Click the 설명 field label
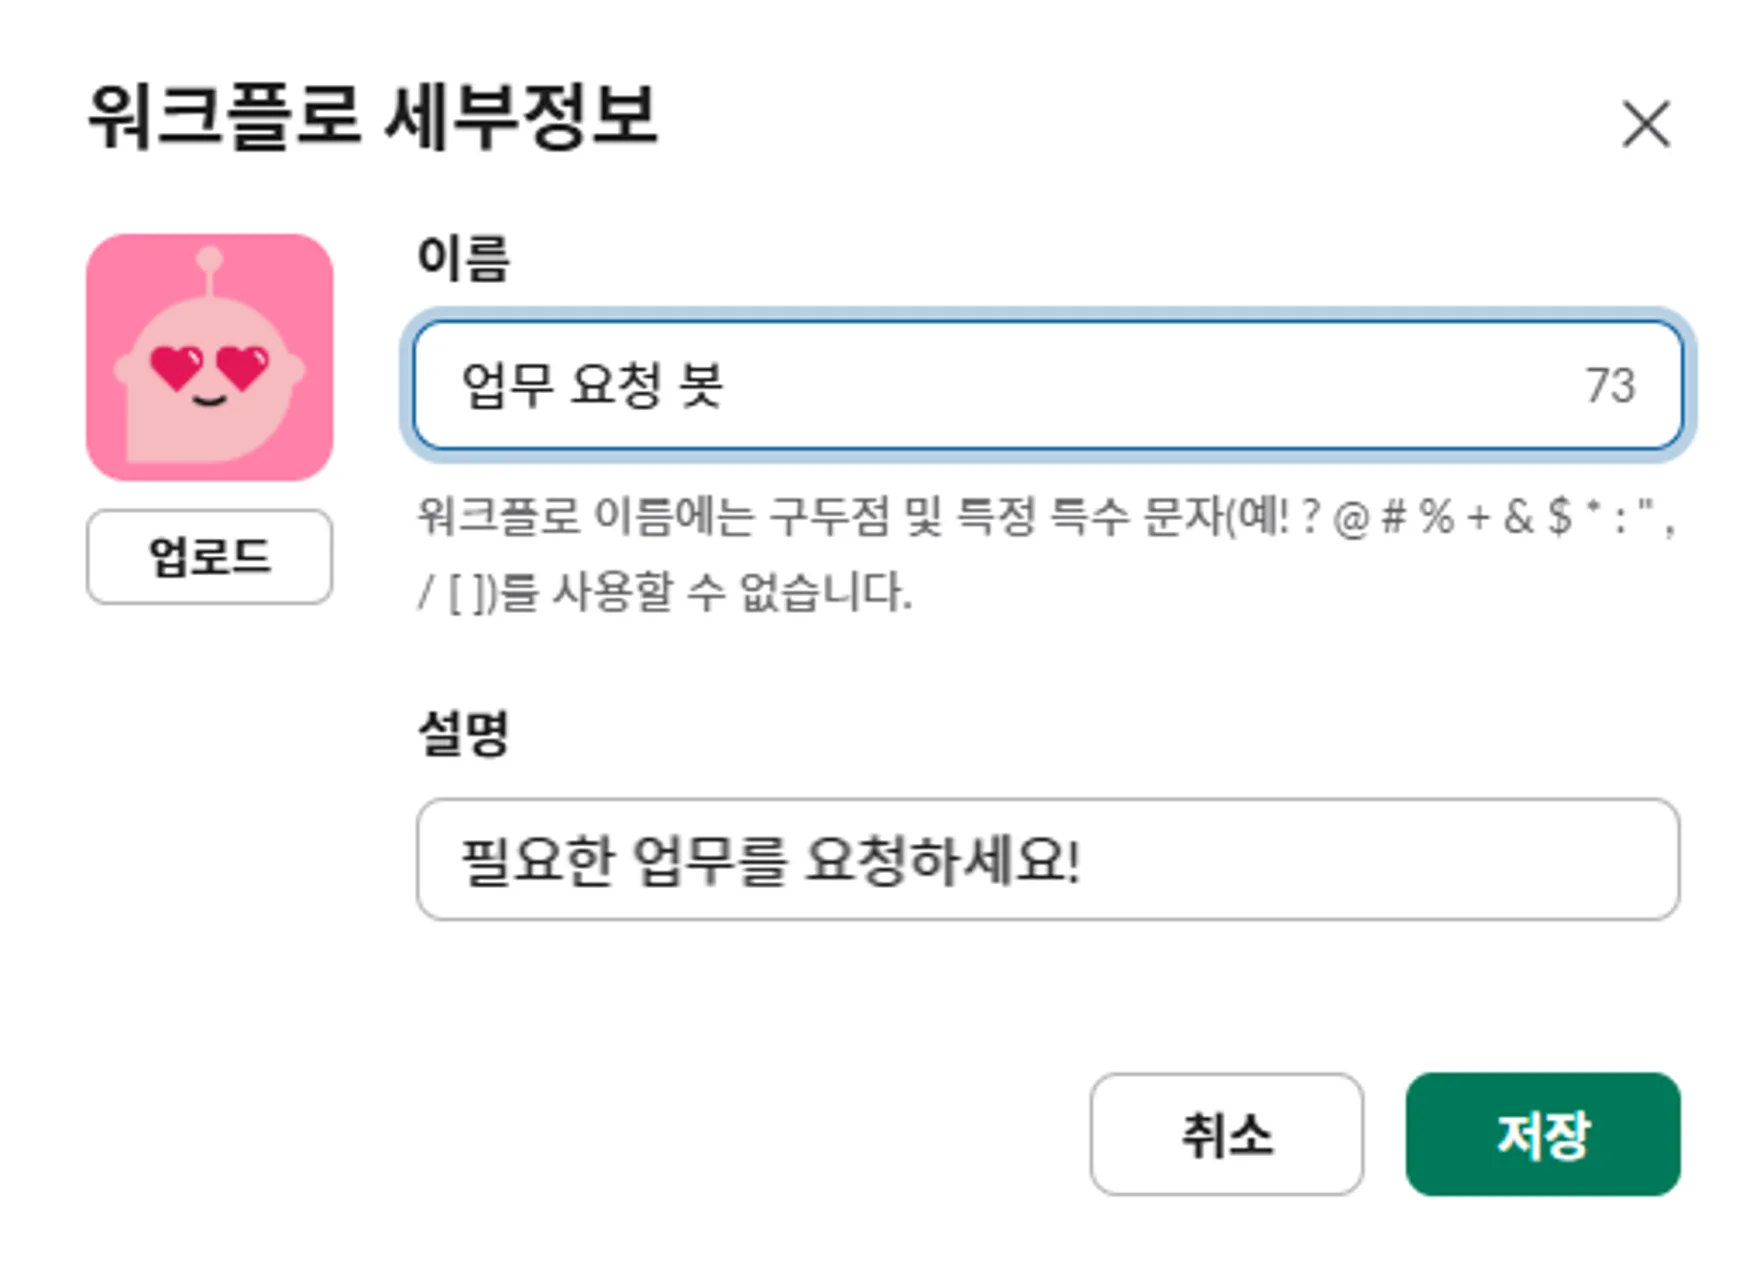The image size is (1760, 1265). click(x=463, y=733)
